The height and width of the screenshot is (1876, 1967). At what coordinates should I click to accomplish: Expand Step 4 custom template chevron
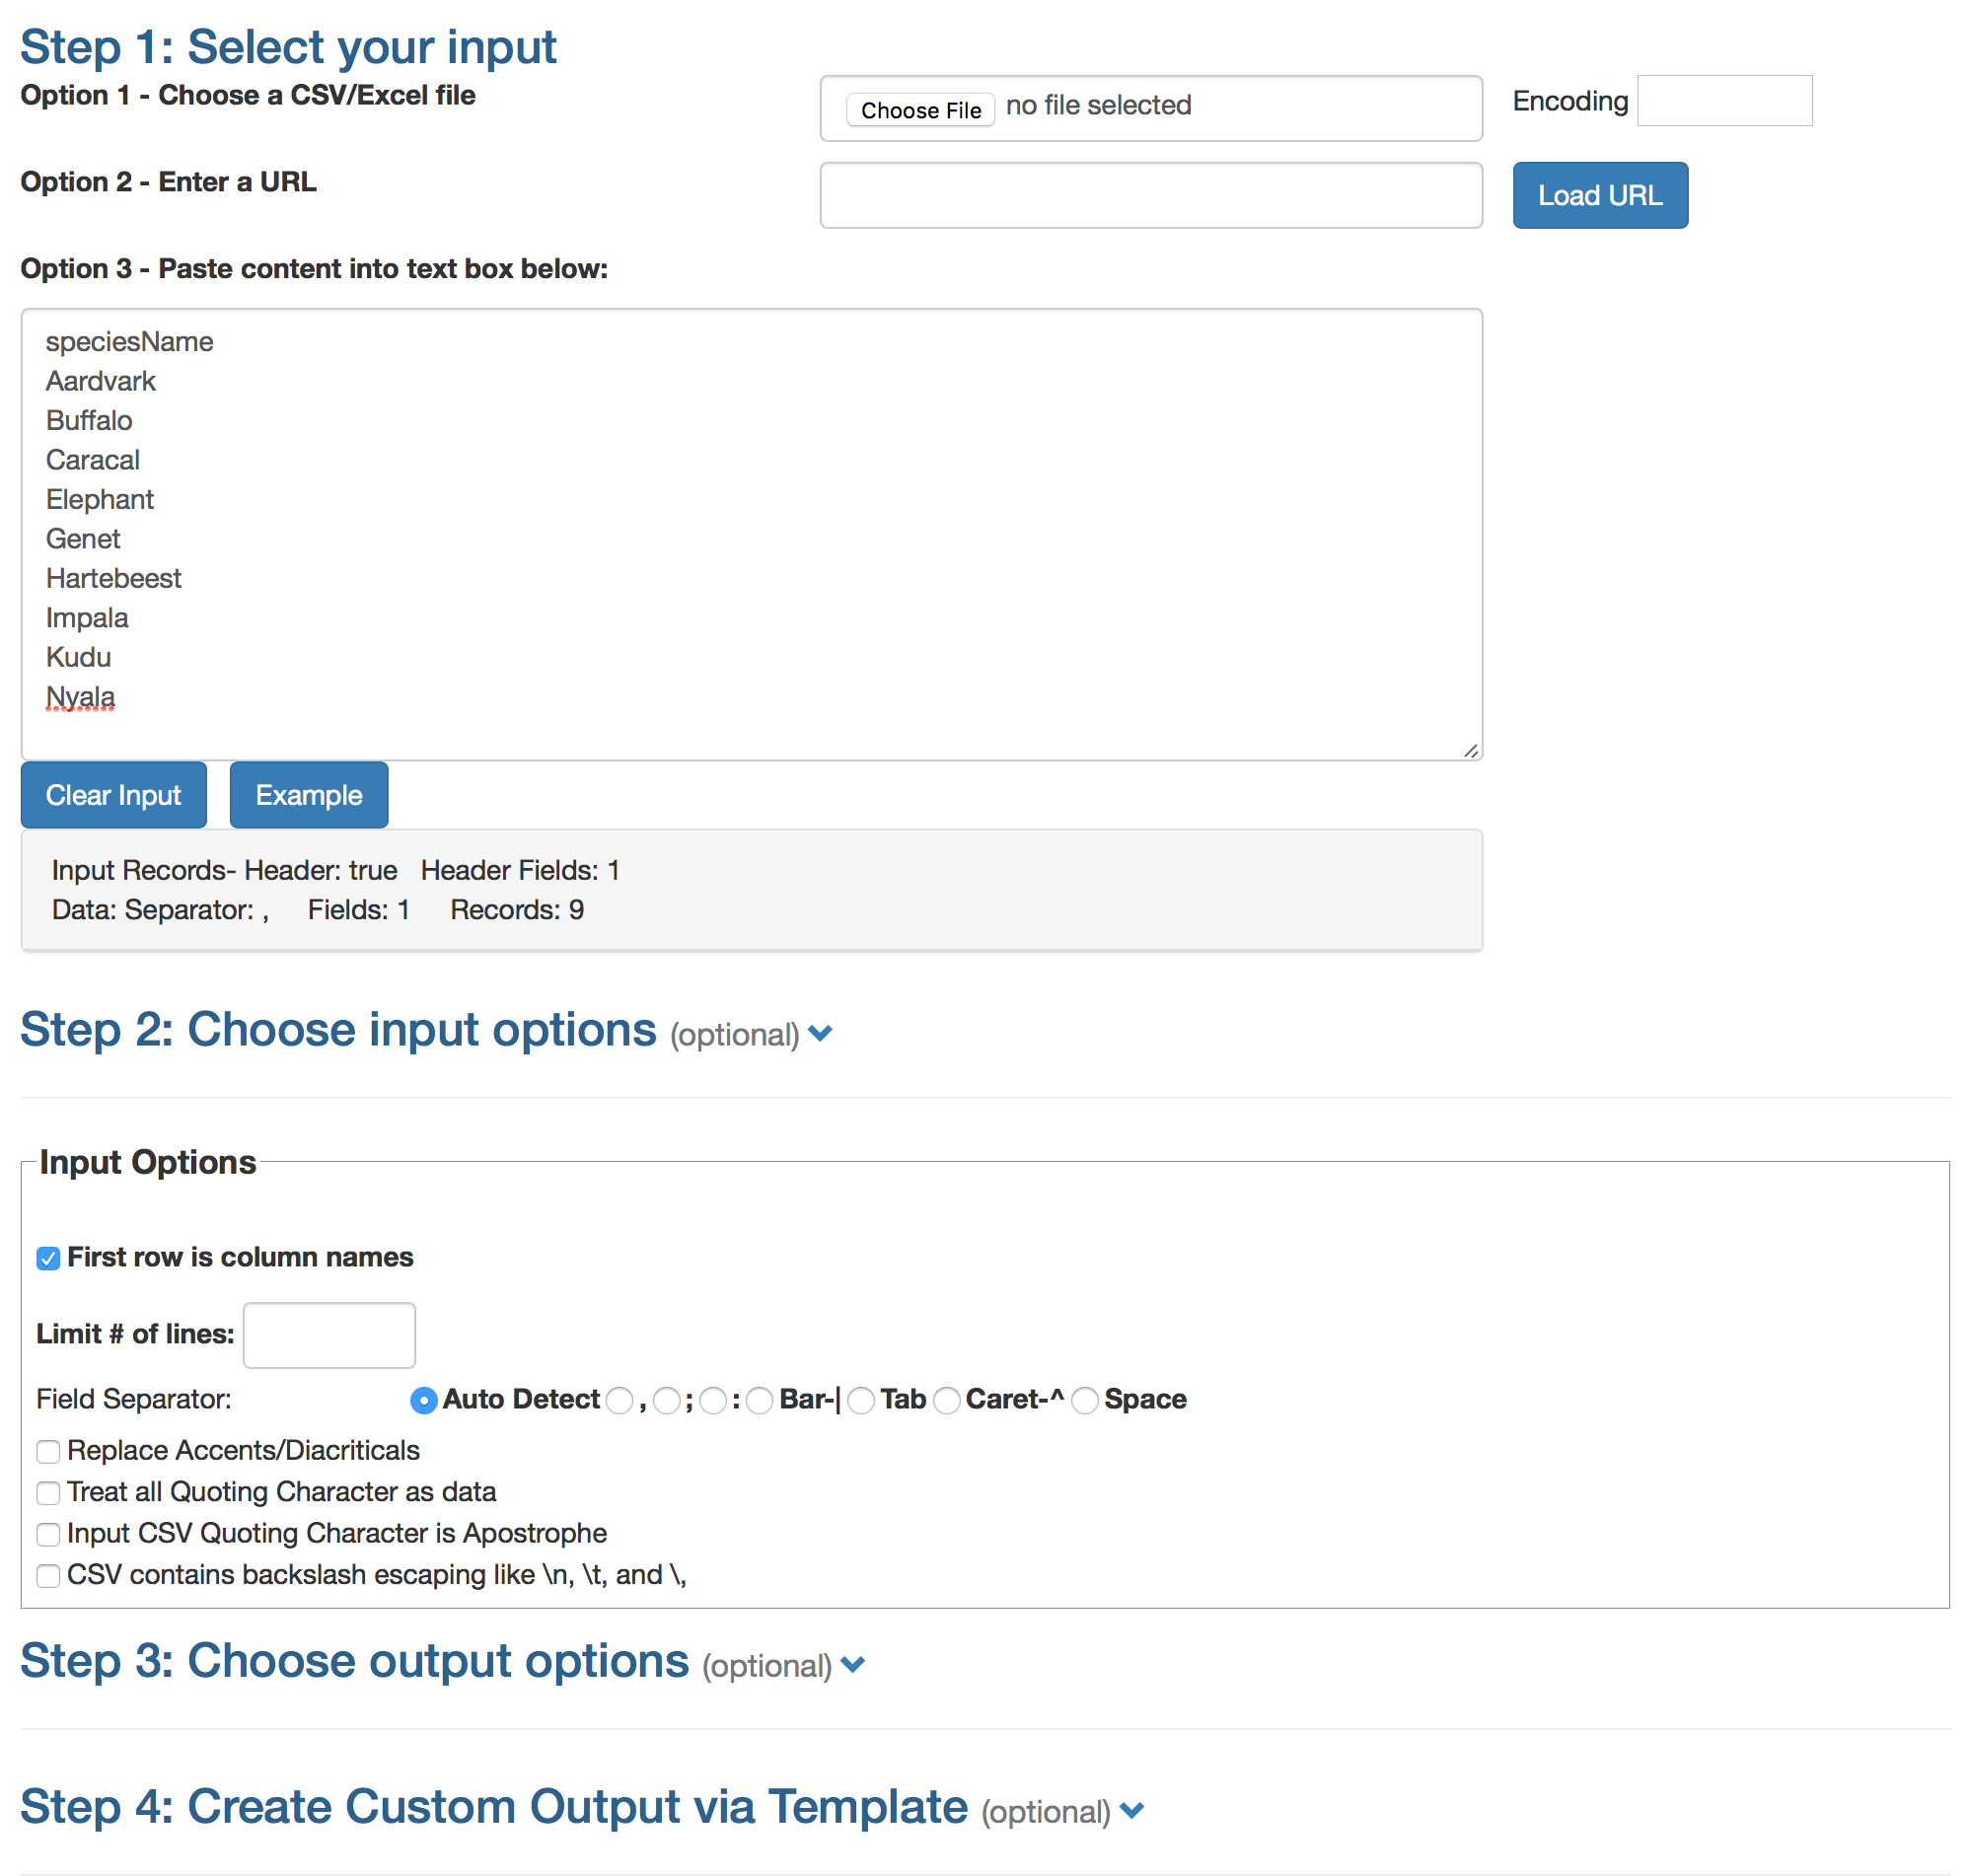click(1131, 1810)
